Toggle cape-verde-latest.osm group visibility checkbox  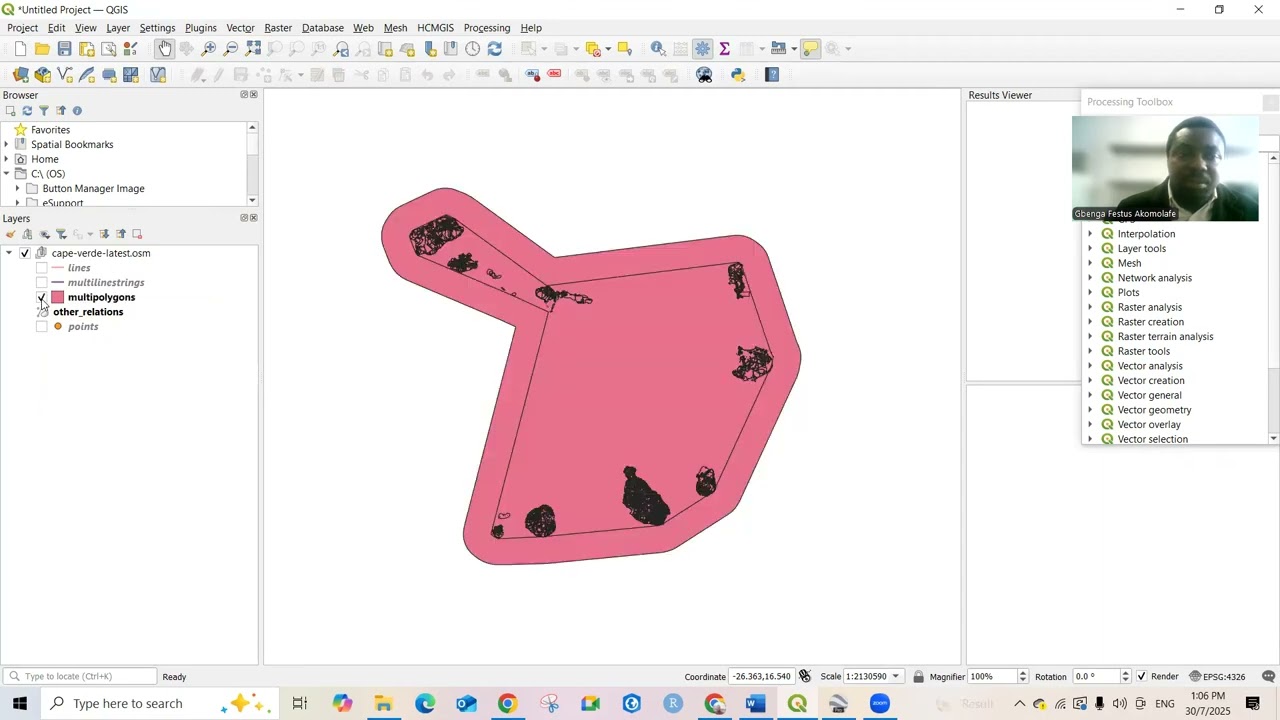pos(25,253)
